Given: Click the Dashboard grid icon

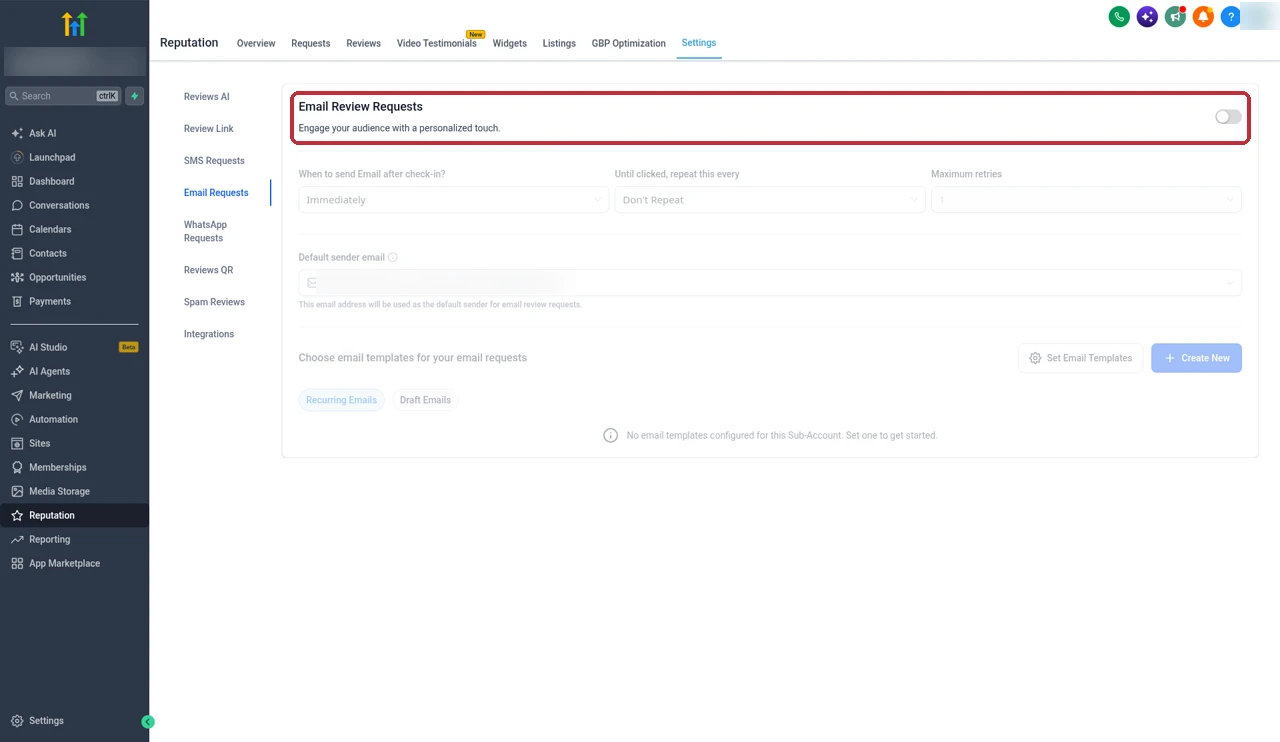Looking at the screenshot, I should 17,181.
